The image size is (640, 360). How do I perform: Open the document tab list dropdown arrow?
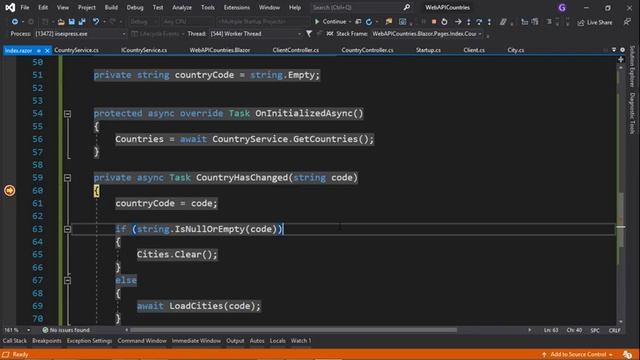pyautogui.click(x=613, y=50)
